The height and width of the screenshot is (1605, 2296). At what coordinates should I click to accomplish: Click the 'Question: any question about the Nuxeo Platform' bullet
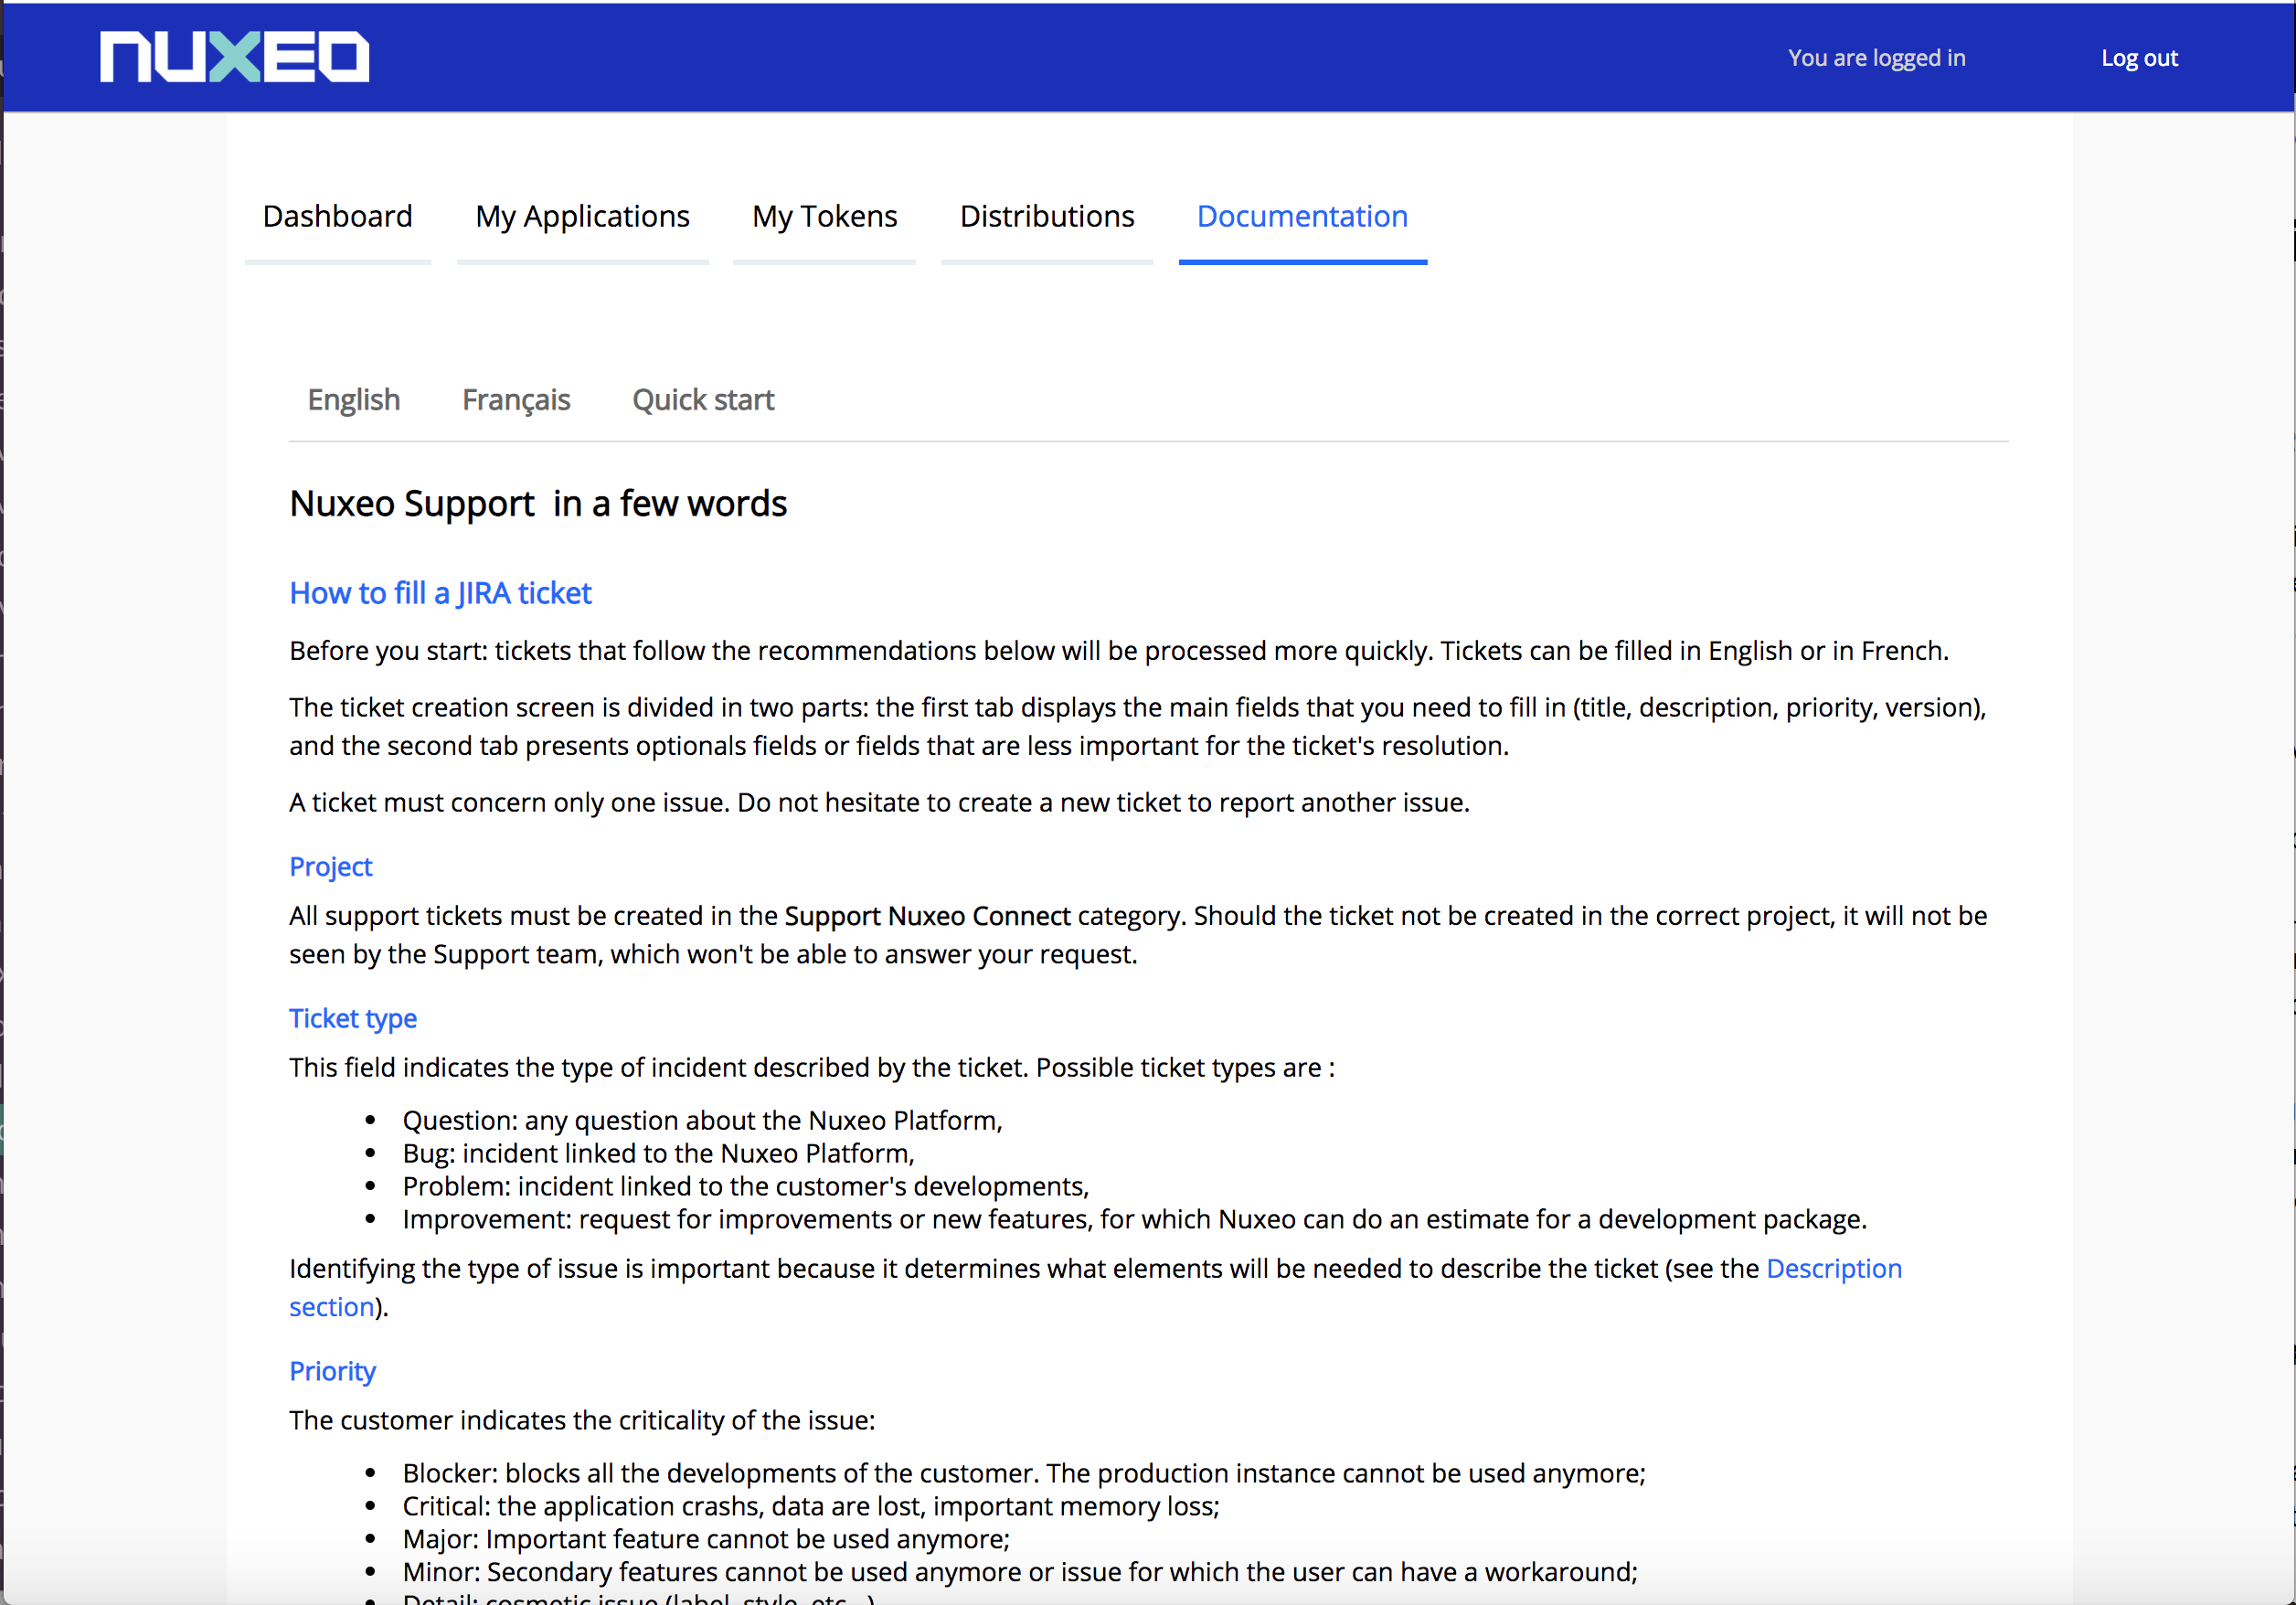click(x=702, y=1120)
